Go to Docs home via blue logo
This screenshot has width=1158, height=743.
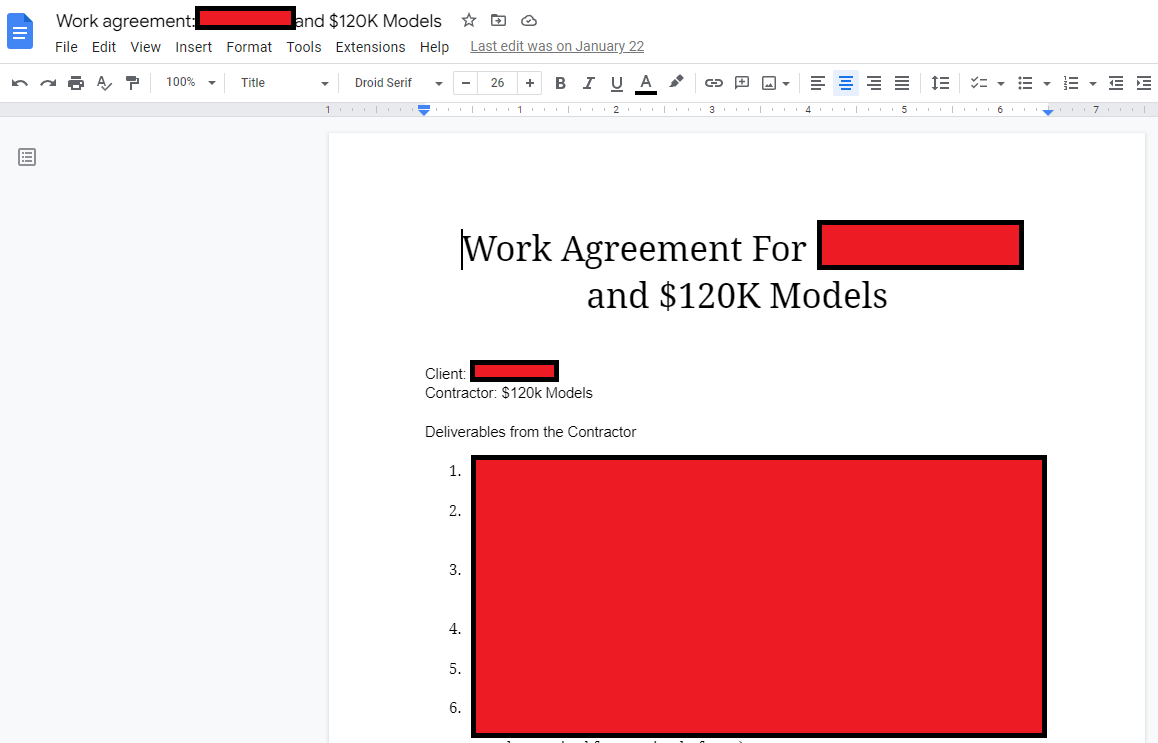[20, 32]
